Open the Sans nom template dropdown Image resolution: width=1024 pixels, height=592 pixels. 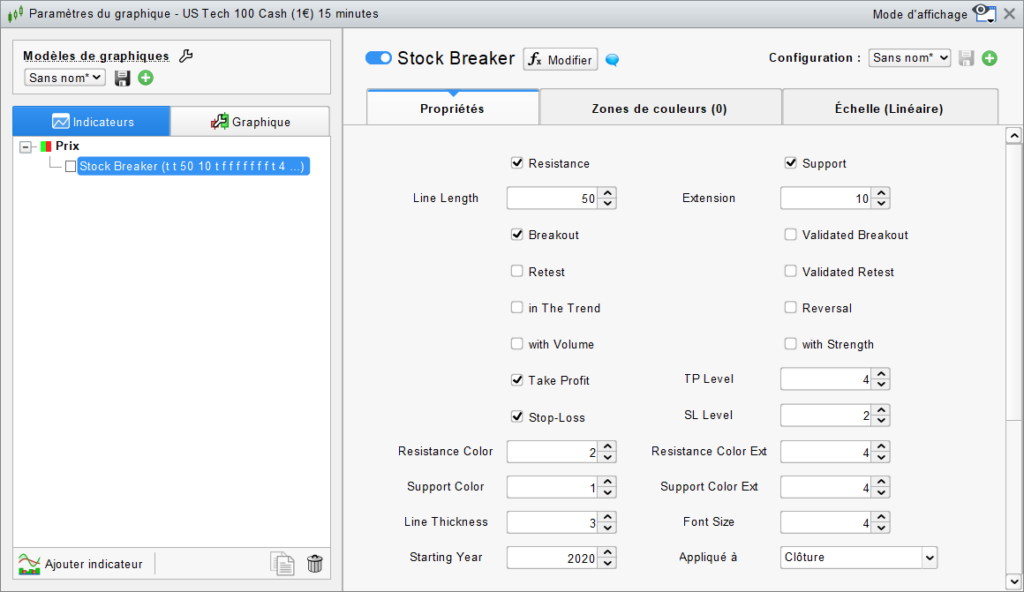[64, 77]
